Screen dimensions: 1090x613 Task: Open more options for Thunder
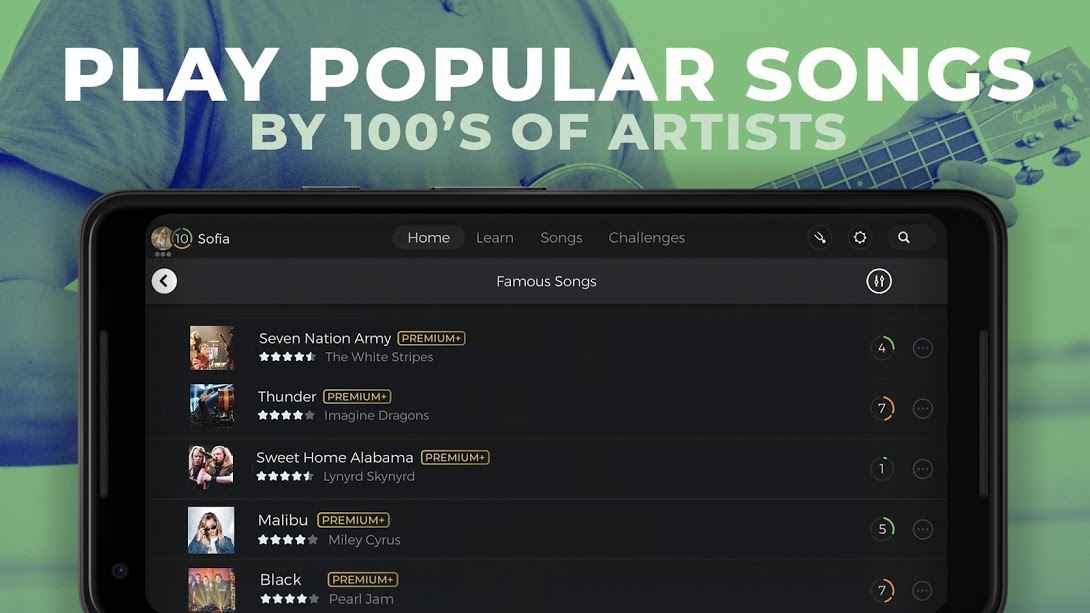click(922, 409)
